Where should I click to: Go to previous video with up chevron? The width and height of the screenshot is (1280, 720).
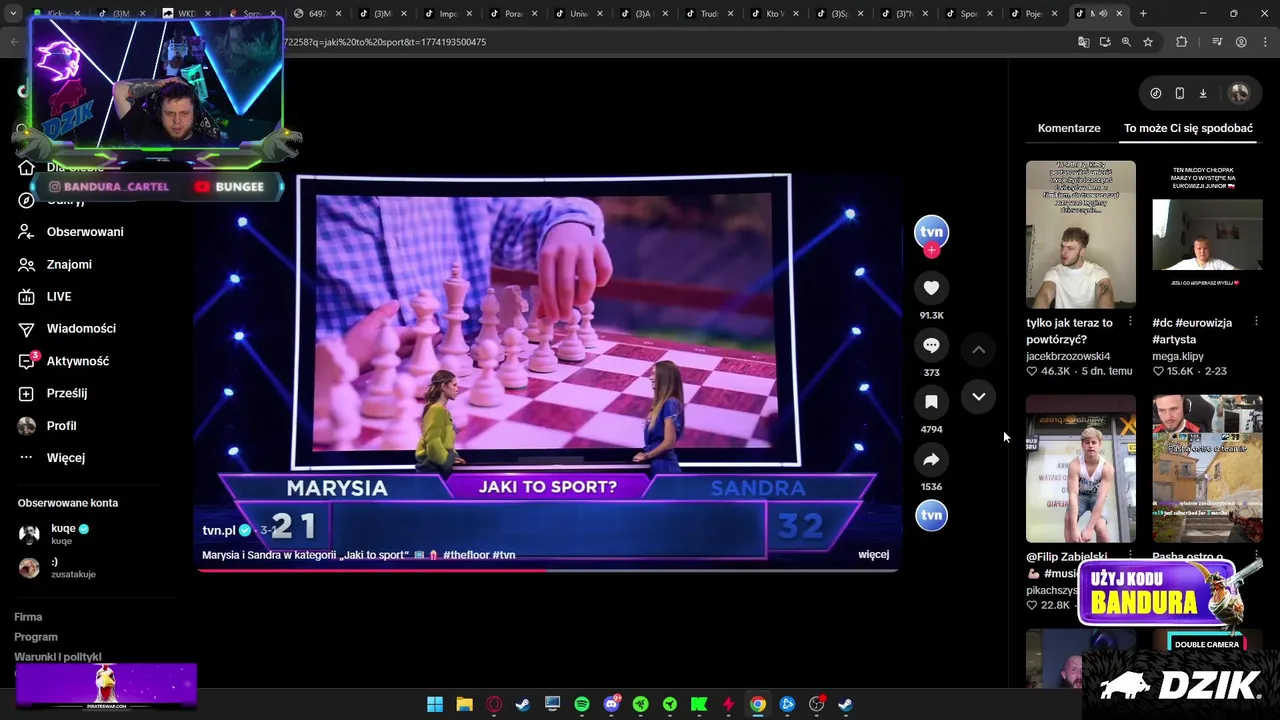click(x=979, y=349)
